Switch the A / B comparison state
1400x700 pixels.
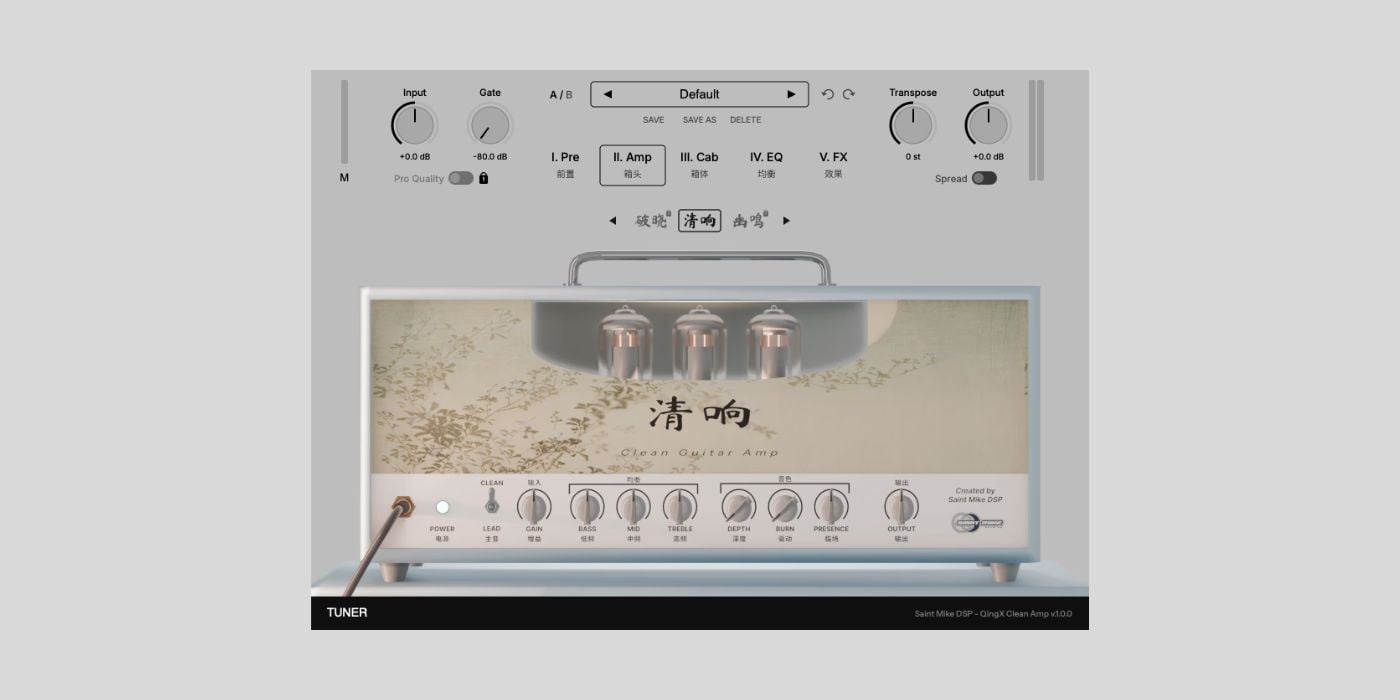561,95
